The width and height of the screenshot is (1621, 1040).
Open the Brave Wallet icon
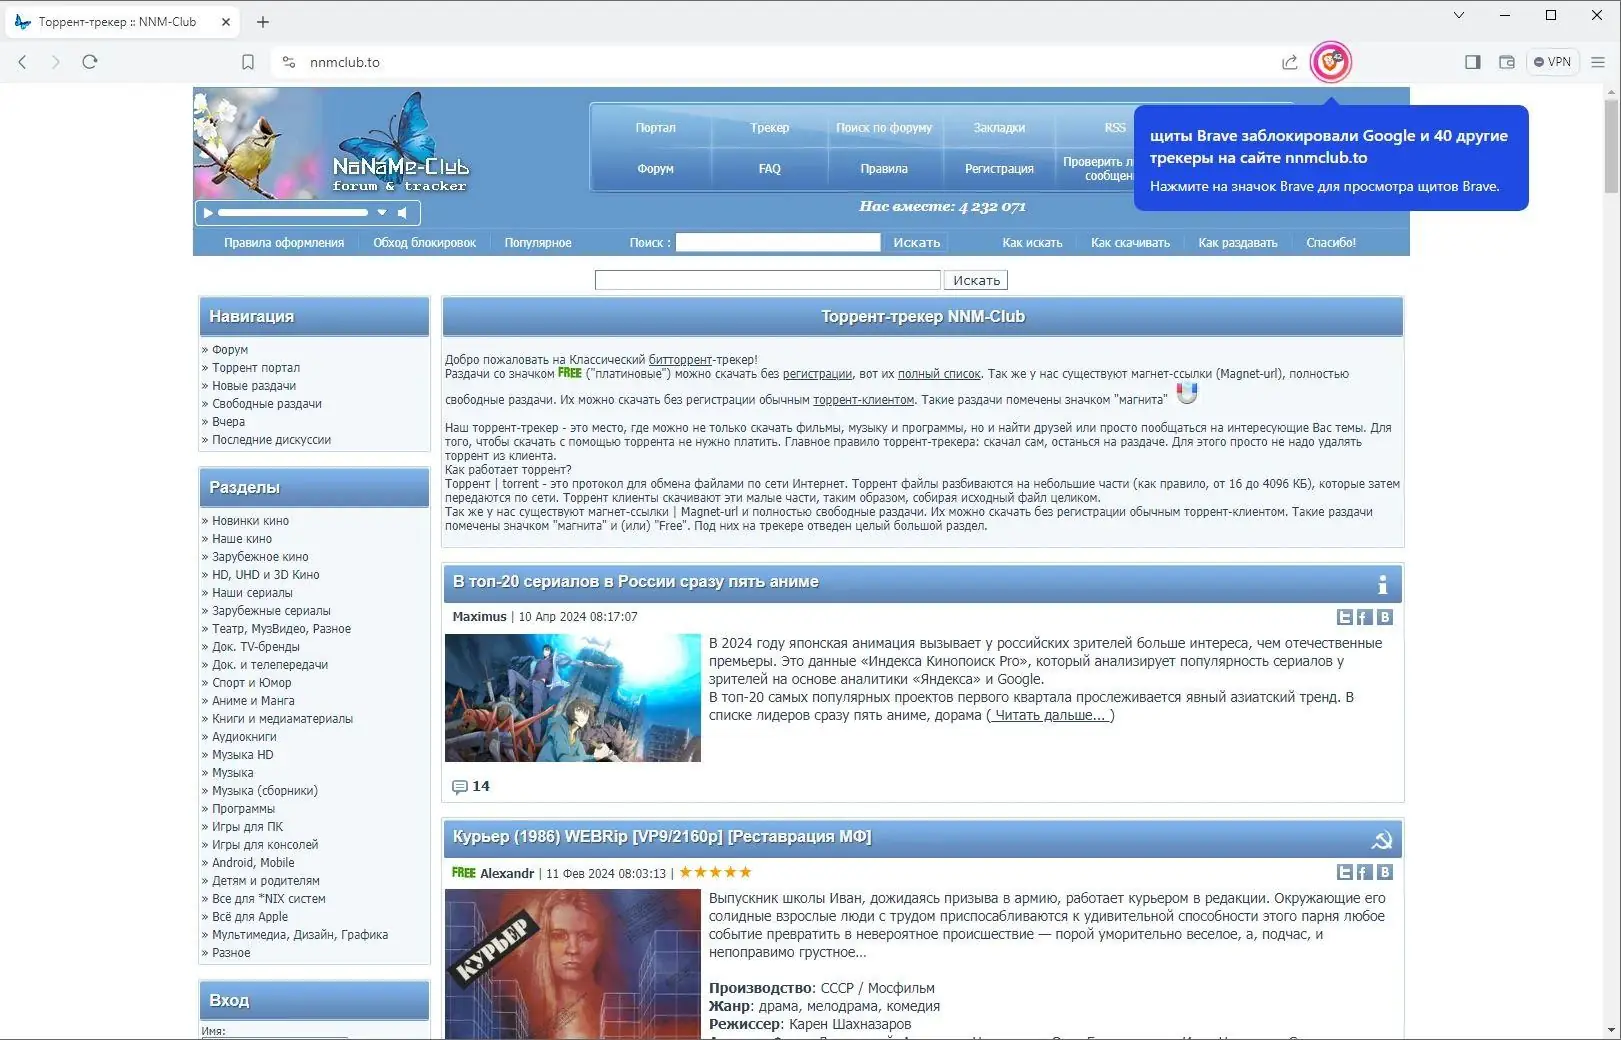point(1506,62)
